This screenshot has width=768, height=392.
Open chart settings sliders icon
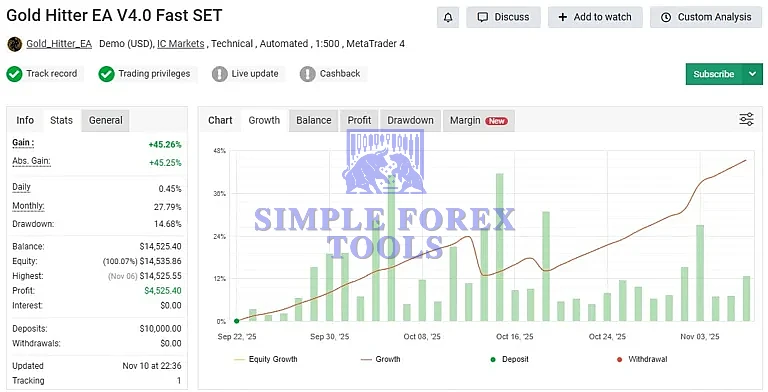click(x=746, y=120)
